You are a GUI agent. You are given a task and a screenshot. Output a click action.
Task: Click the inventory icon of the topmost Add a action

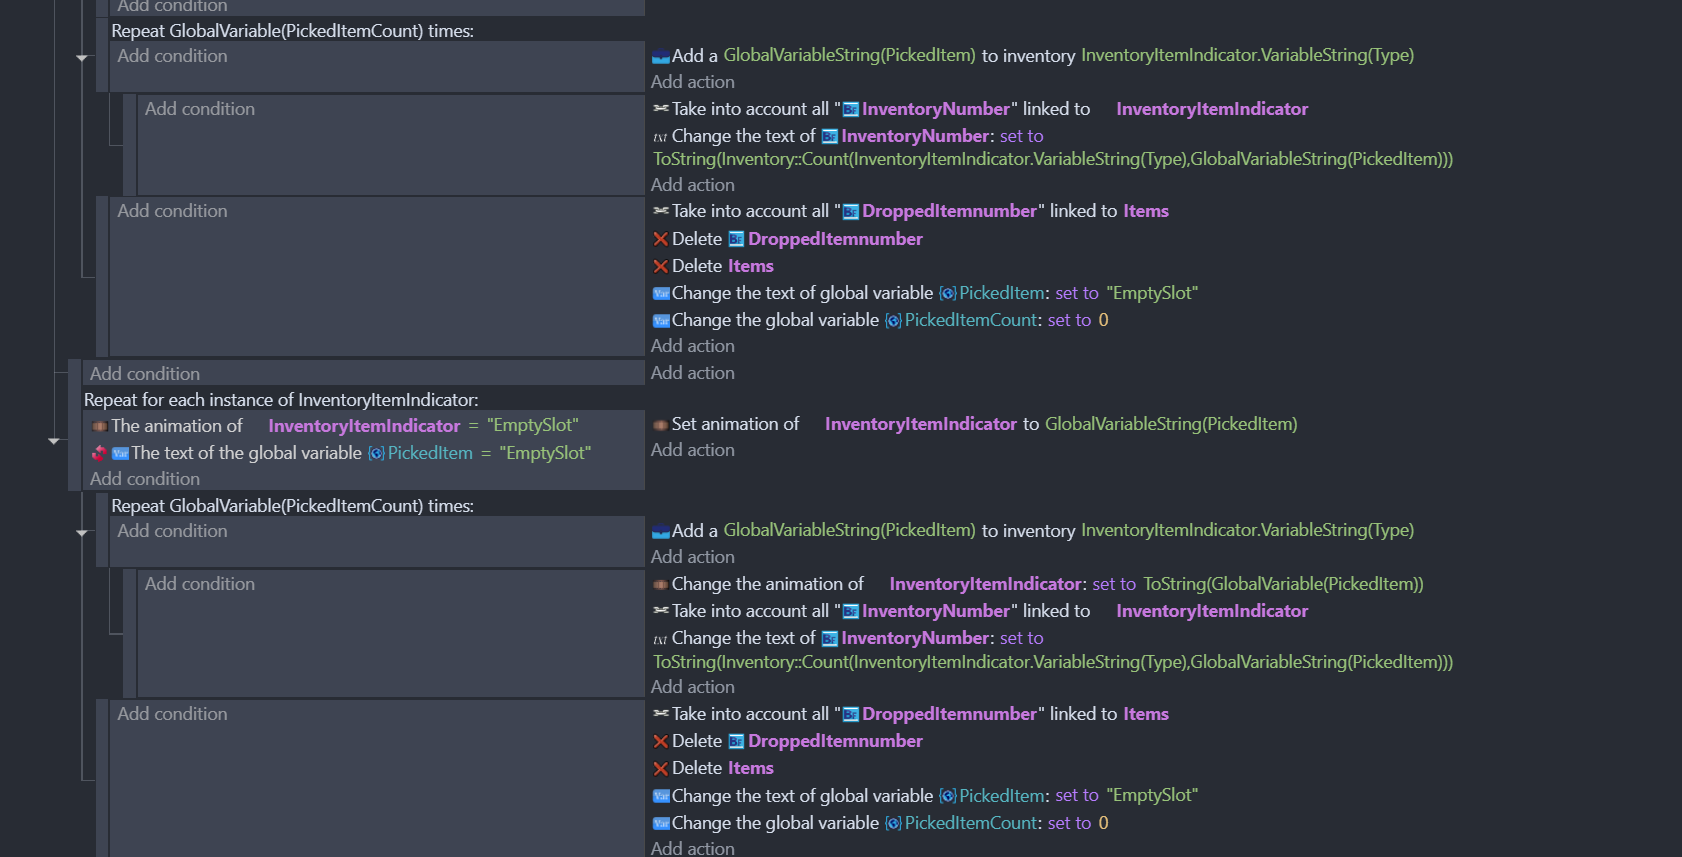660,56
